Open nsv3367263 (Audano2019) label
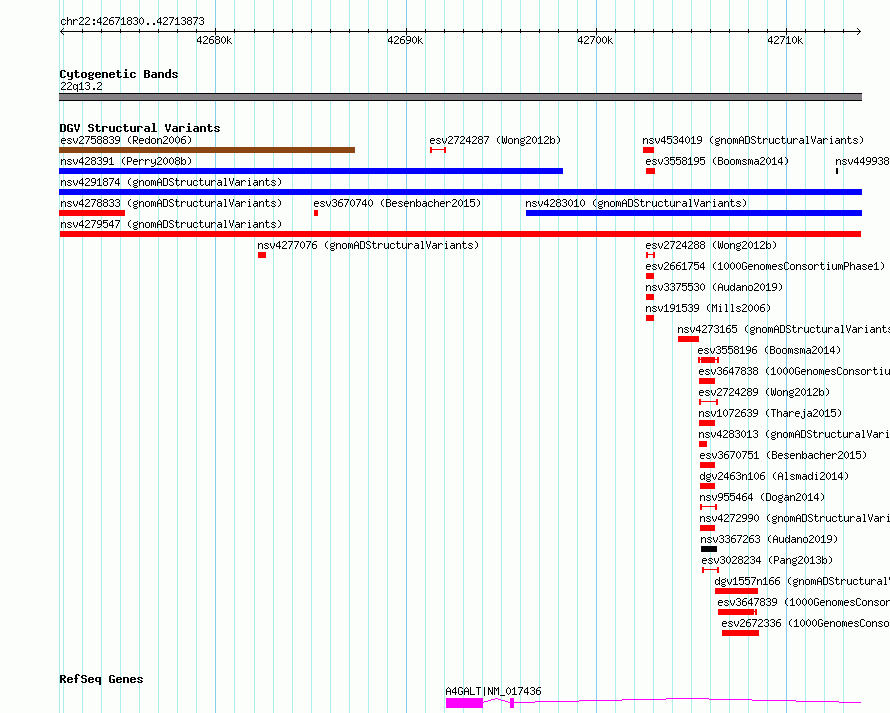This screenshot has width=890, height=713. click(769, 539)
